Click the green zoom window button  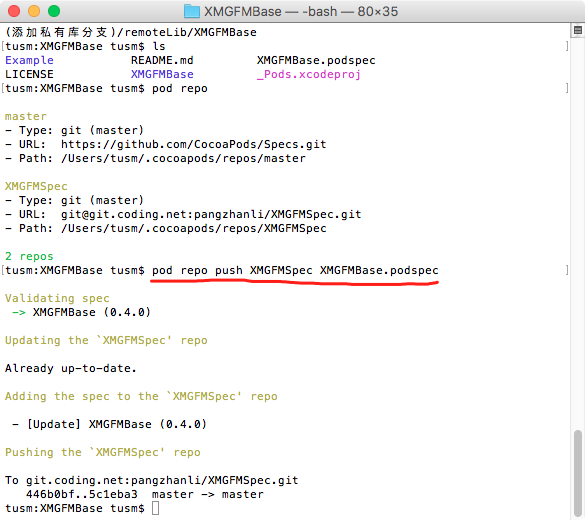tap(54, 11)
